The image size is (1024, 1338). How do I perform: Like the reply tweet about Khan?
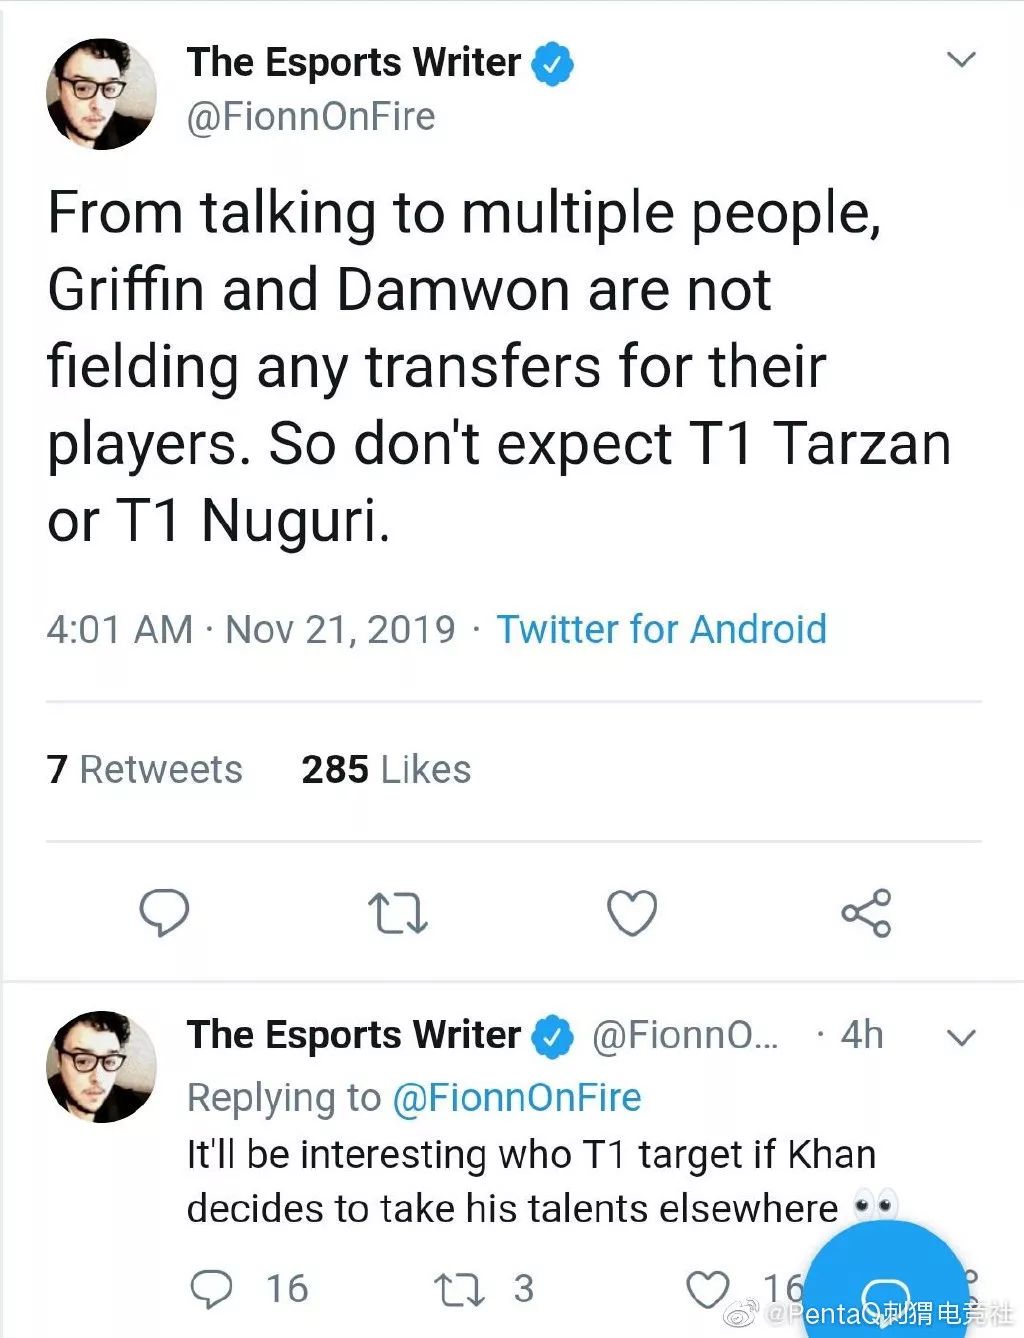click(706, 1288)
